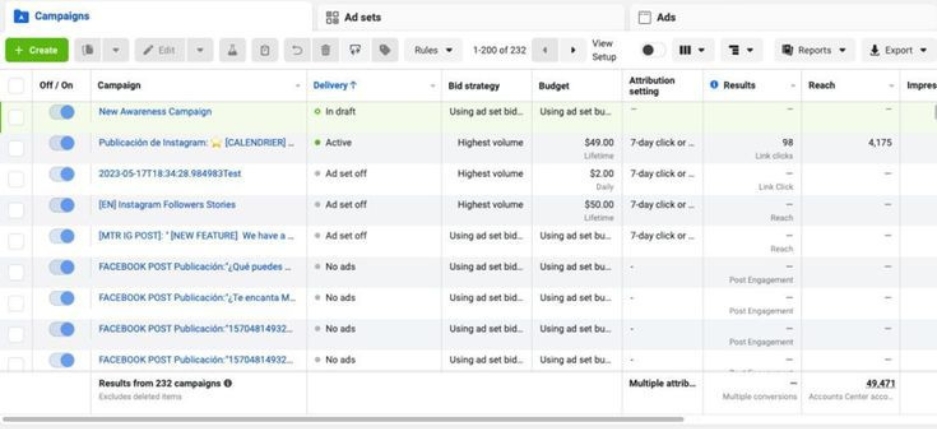Open the columns layout dropdown
The height and width of the screenshot is (429, 937).
[692, 50]
